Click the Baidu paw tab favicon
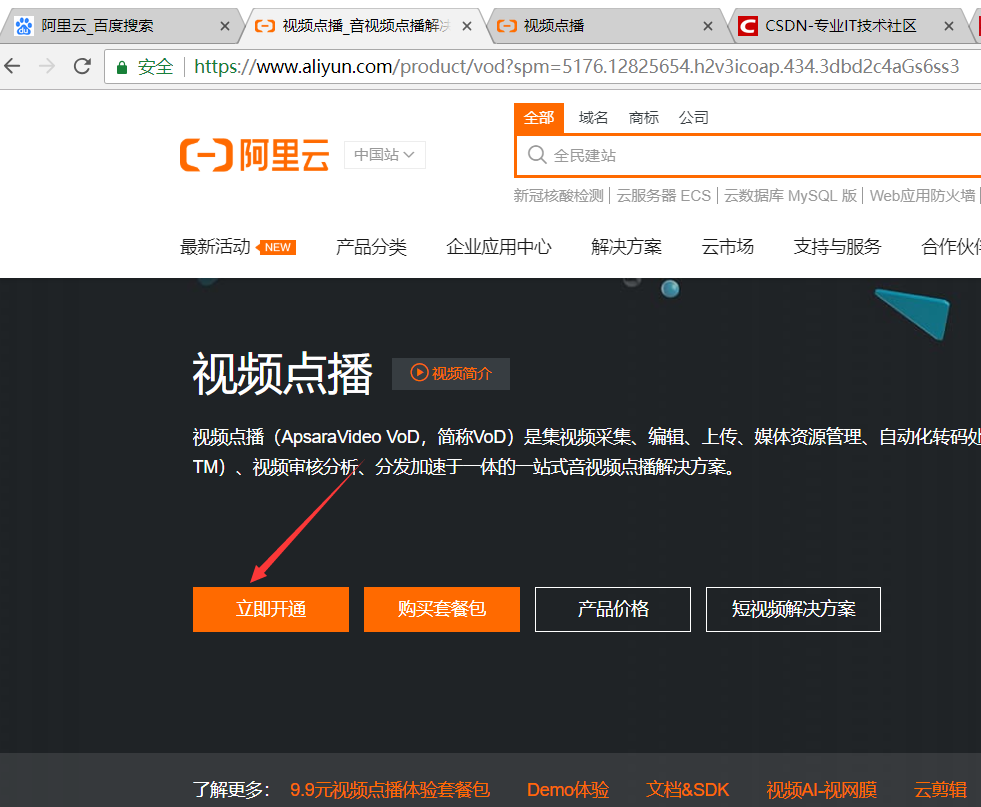This screenshot has width=981, height=807. click(23, 26)
